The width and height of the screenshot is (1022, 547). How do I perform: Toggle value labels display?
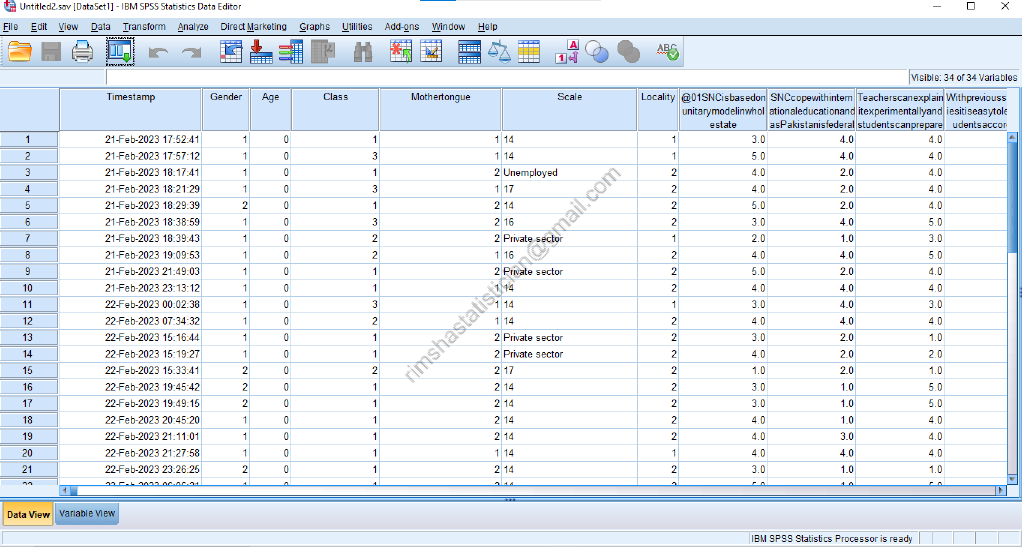tap(566, 52)
